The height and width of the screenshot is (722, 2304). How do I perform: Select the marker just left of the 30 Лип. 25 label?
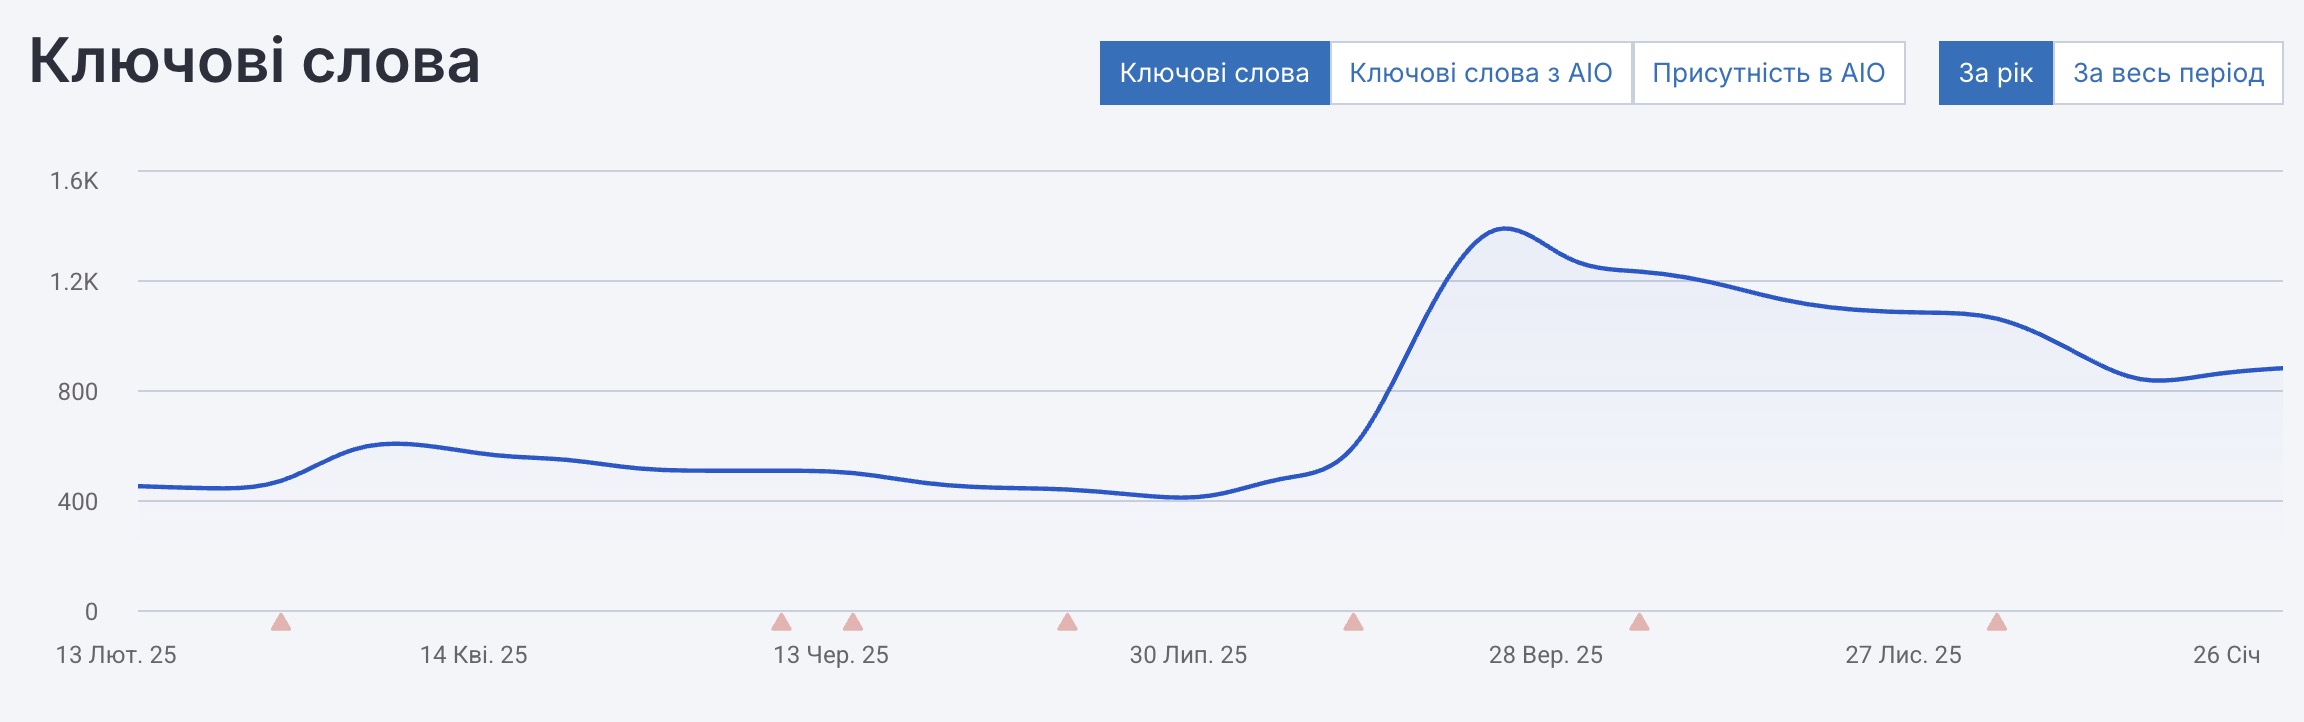point(1067,622)
